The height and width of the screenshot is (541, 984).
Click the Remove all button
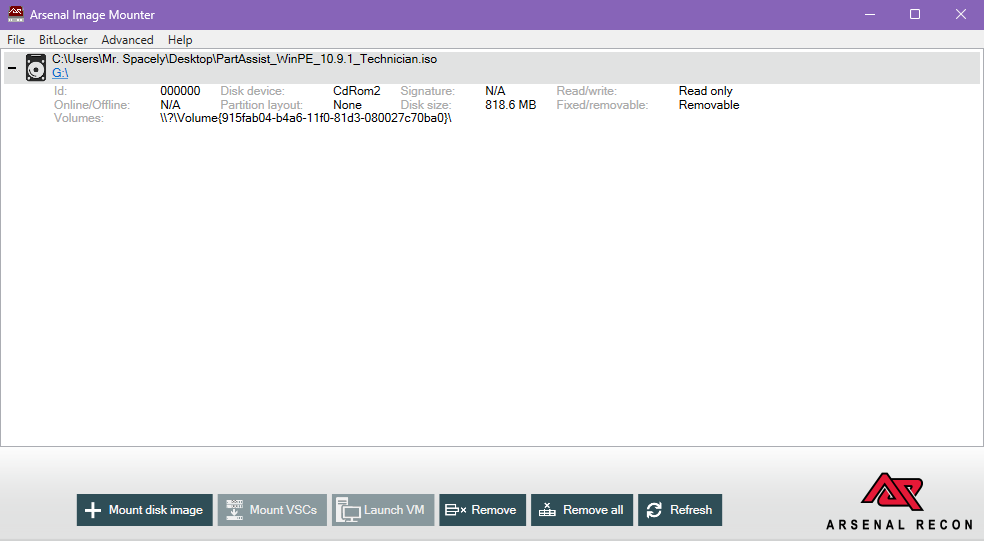coord(582,510)
